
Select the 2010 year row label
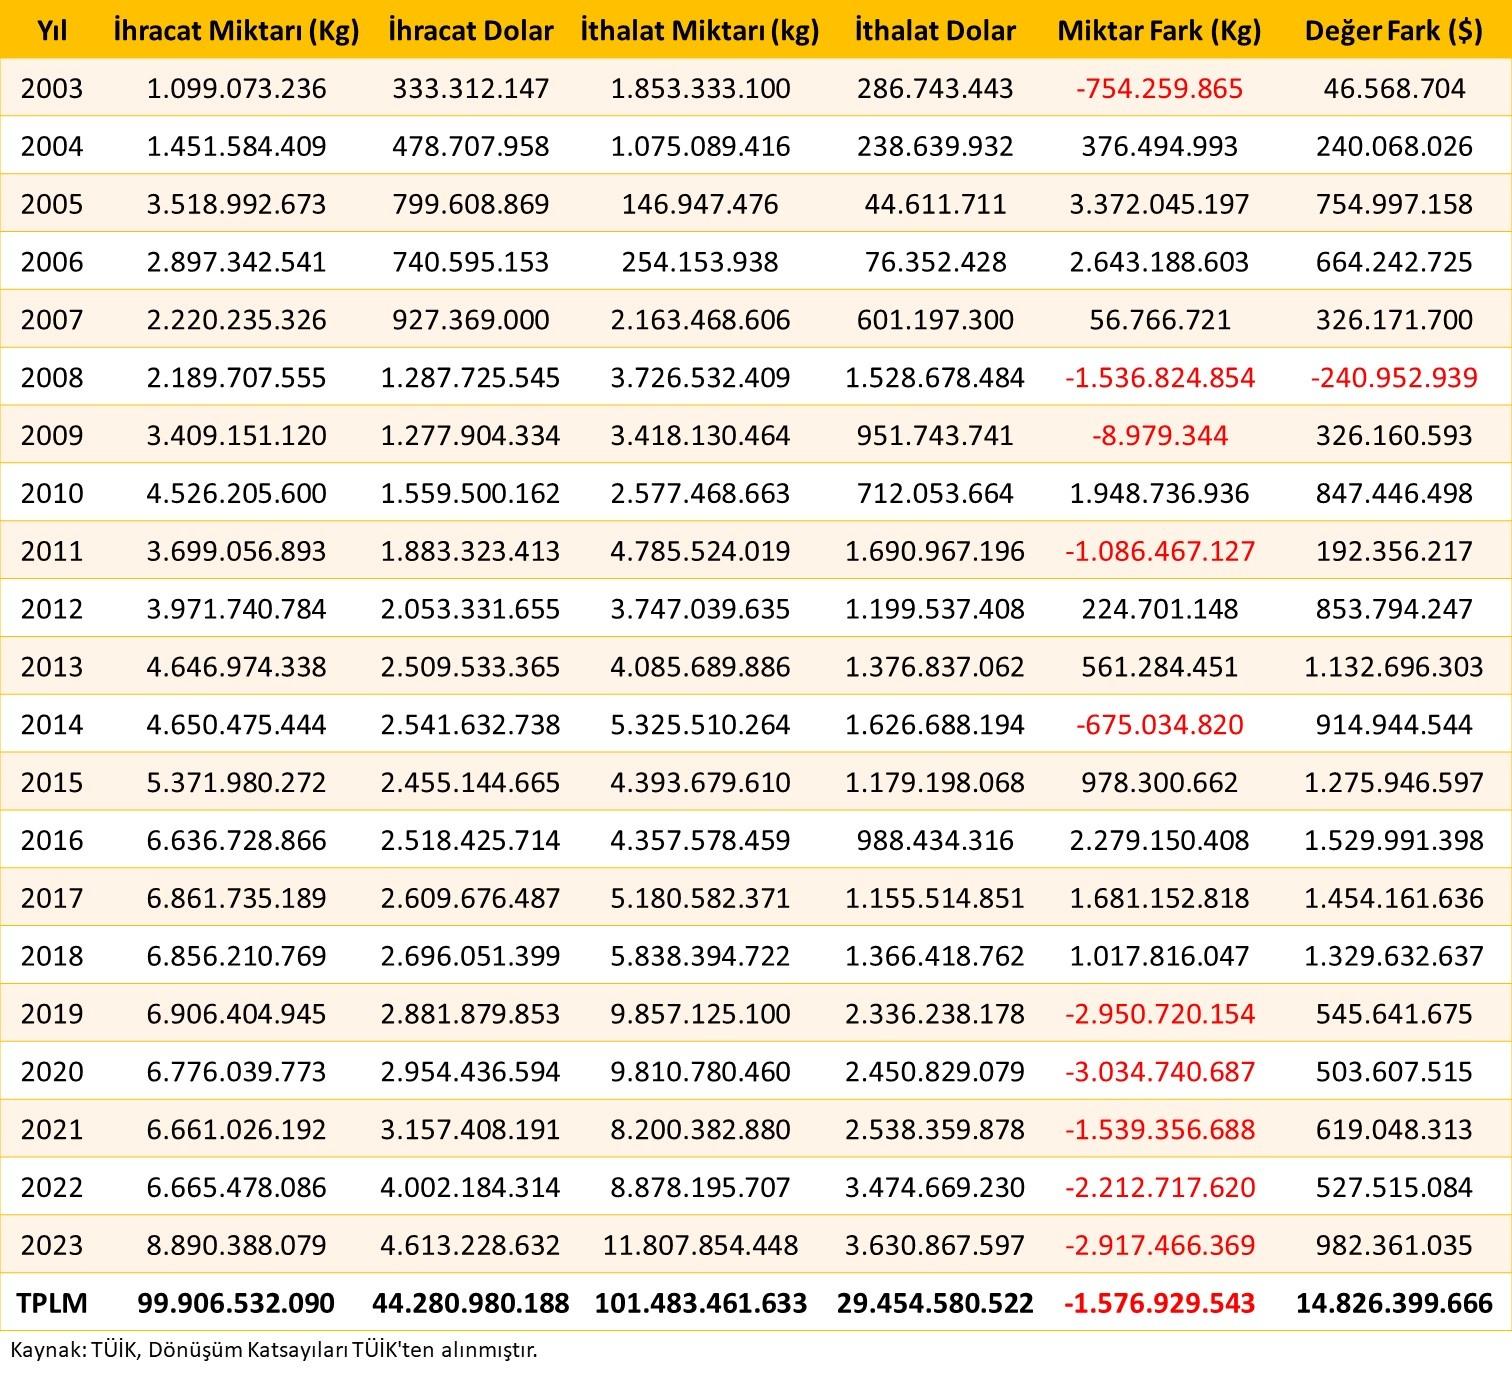(51, 493)
